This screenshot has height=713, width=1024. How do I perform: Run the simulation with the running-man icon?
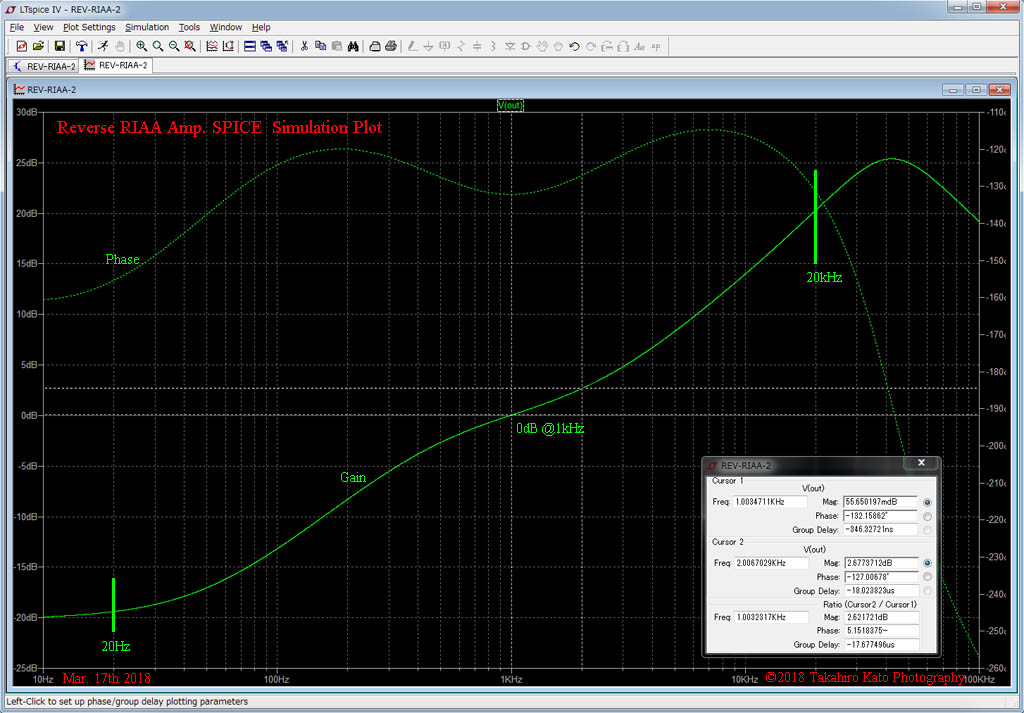tap(102, 46)
